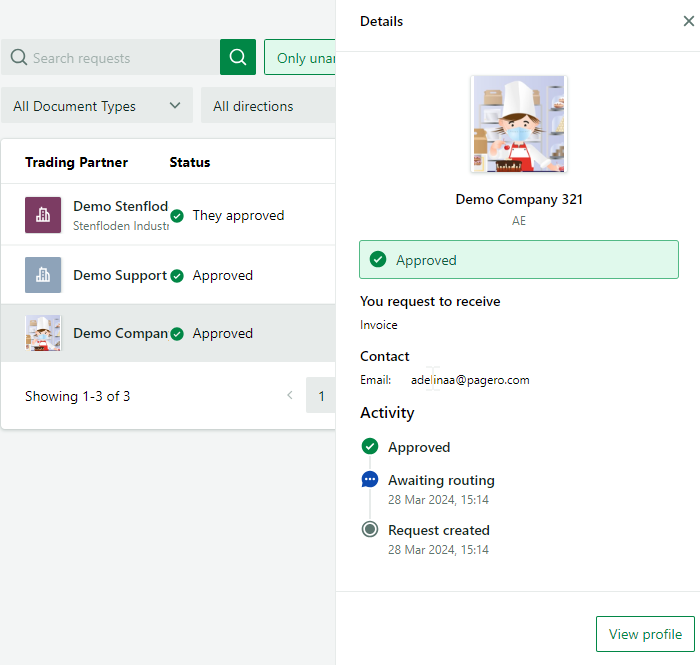This screenshot has width=700, height=665.
Task: Click the Activity section heading
Action: pyautogui.click(x=387, y=413)
